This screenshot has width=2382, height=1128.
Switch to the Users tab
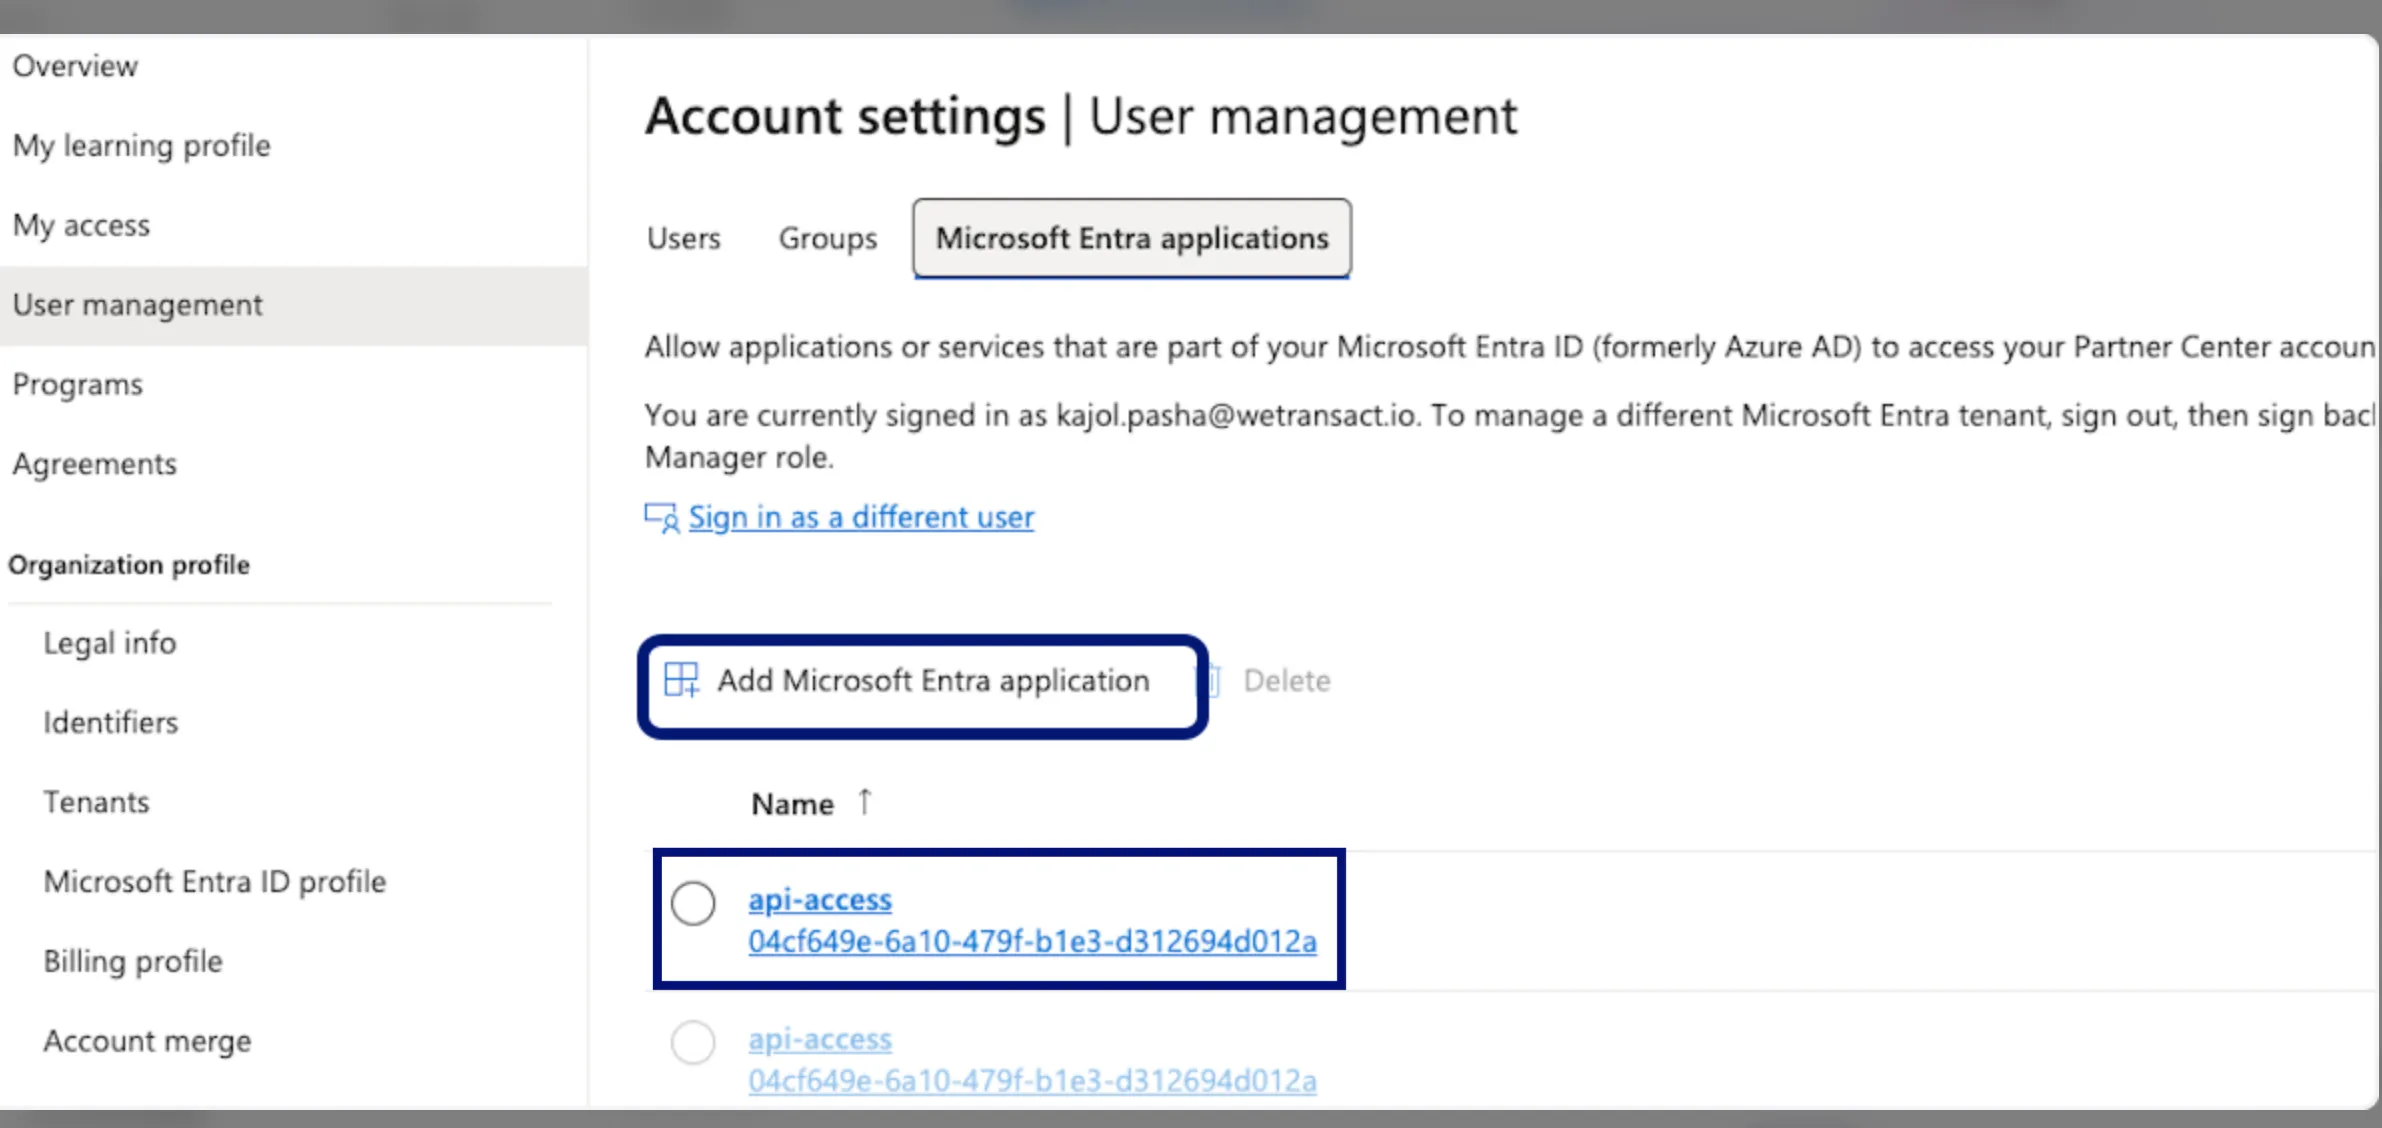tap(684, 238)
